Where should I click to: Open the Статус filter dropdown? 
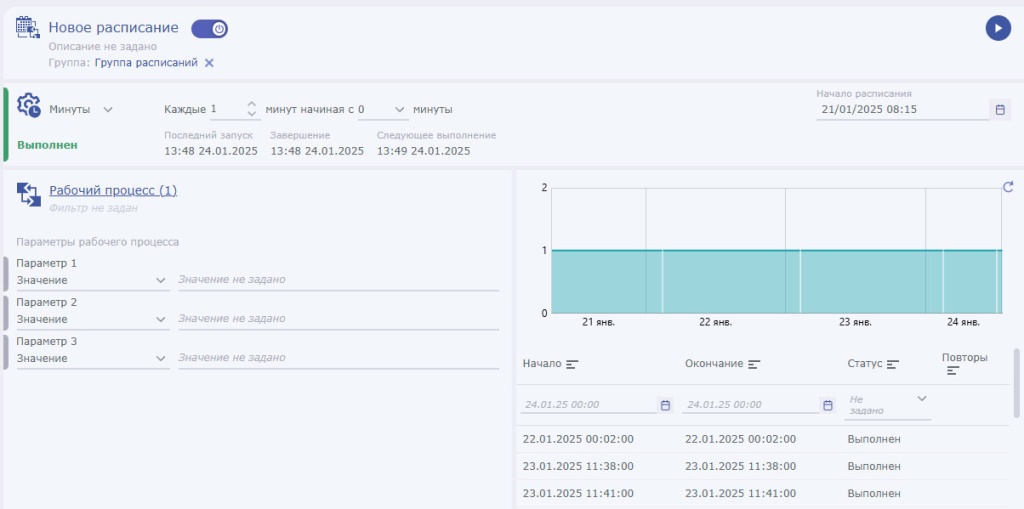(x=921, y=399)
